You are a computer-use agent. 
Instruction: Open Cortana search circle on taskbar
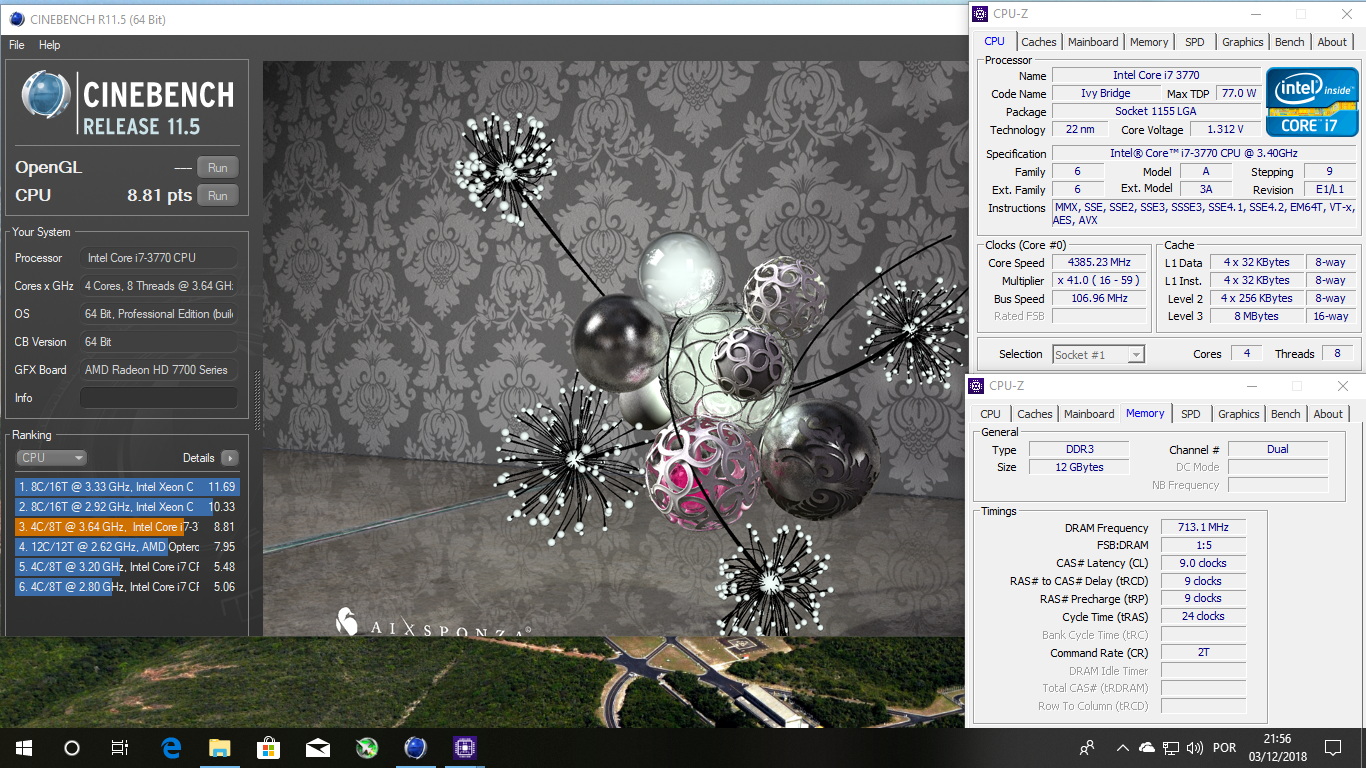pyautogui.click(x=71, y=748)
